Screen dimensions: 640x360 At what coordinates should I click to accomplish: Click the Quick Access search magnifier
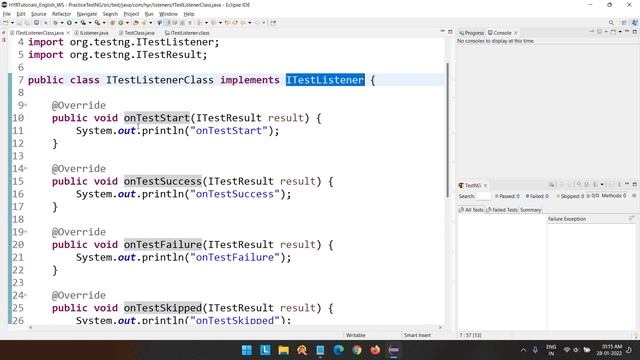coord(611,22)
